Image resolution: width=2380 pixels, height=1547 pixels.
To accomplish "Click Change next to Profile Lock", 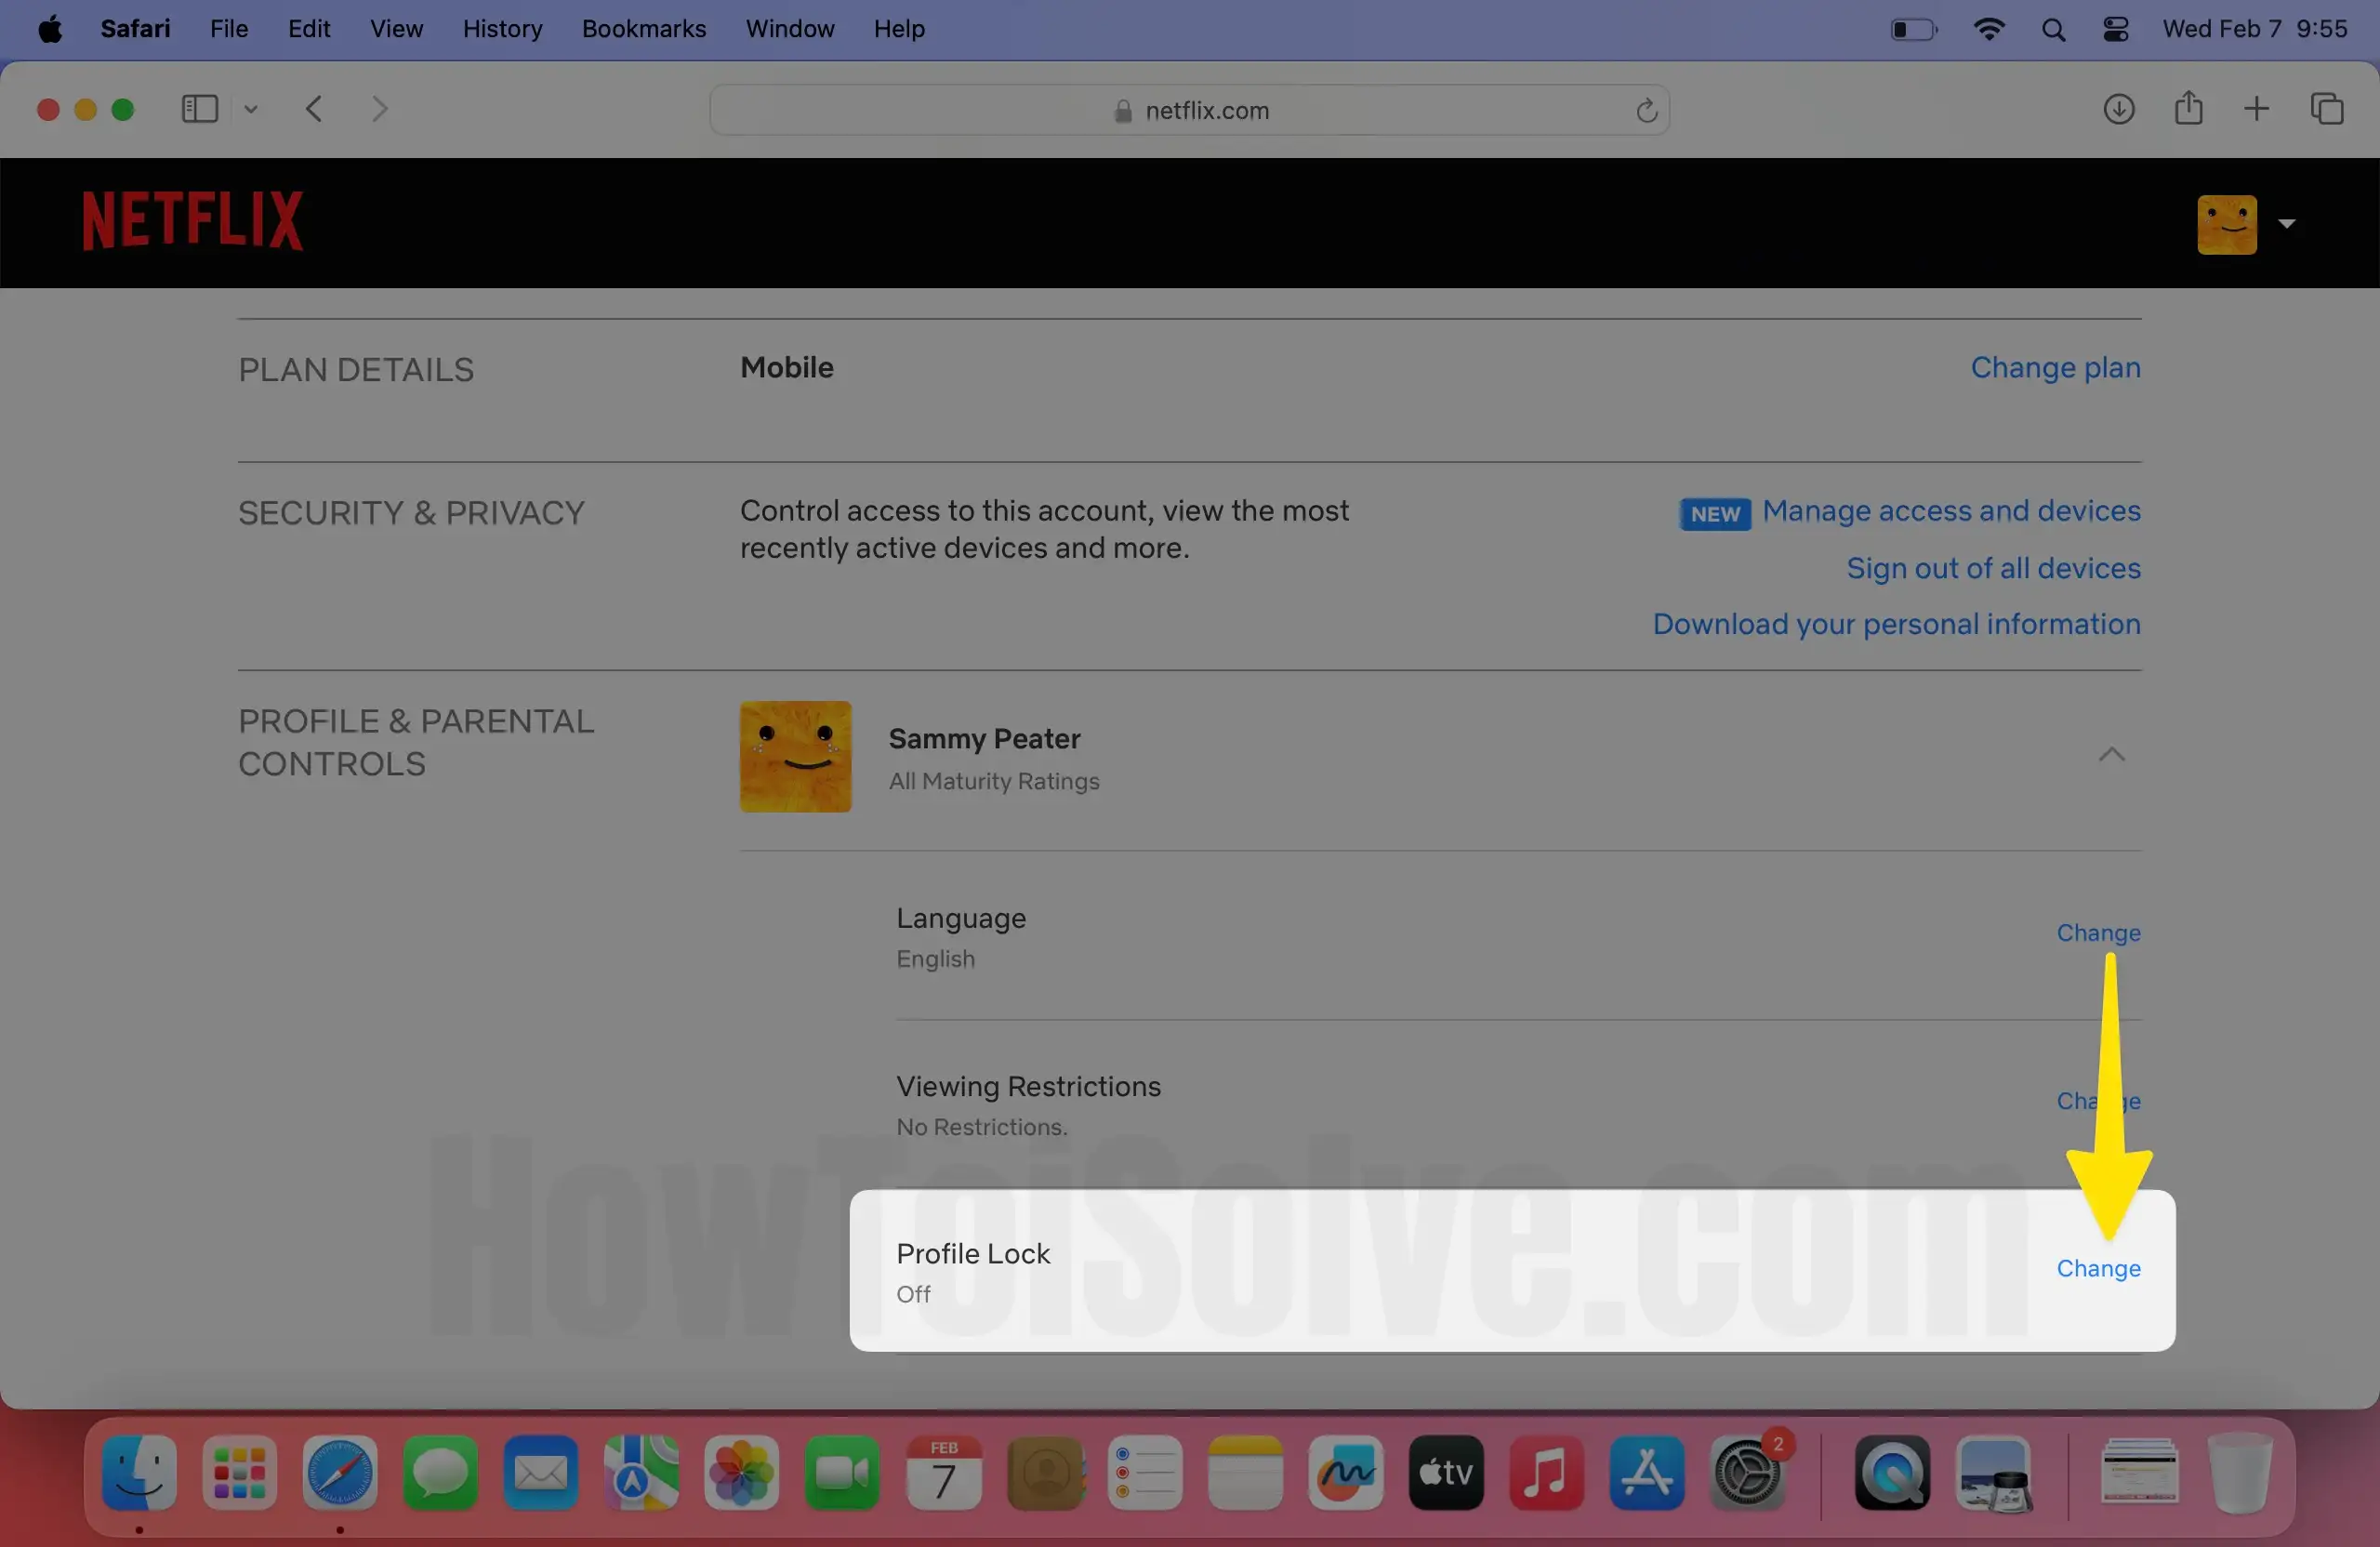I will point(2097,1268).
